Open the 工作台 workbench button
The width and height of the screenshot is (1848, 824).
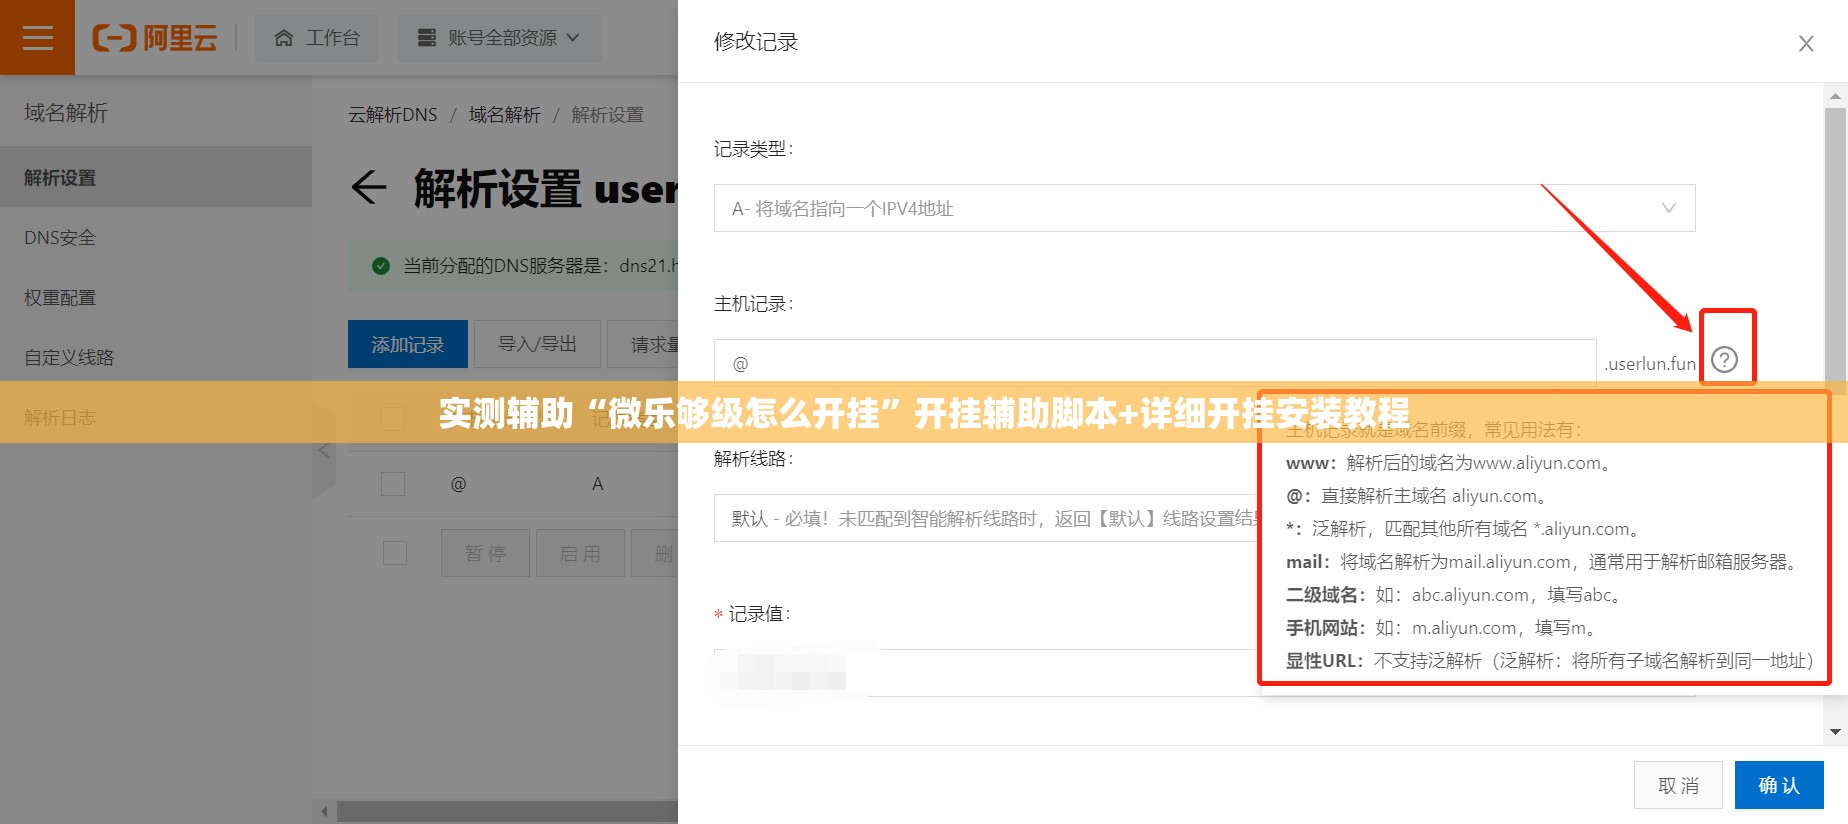tap(317, 38)
